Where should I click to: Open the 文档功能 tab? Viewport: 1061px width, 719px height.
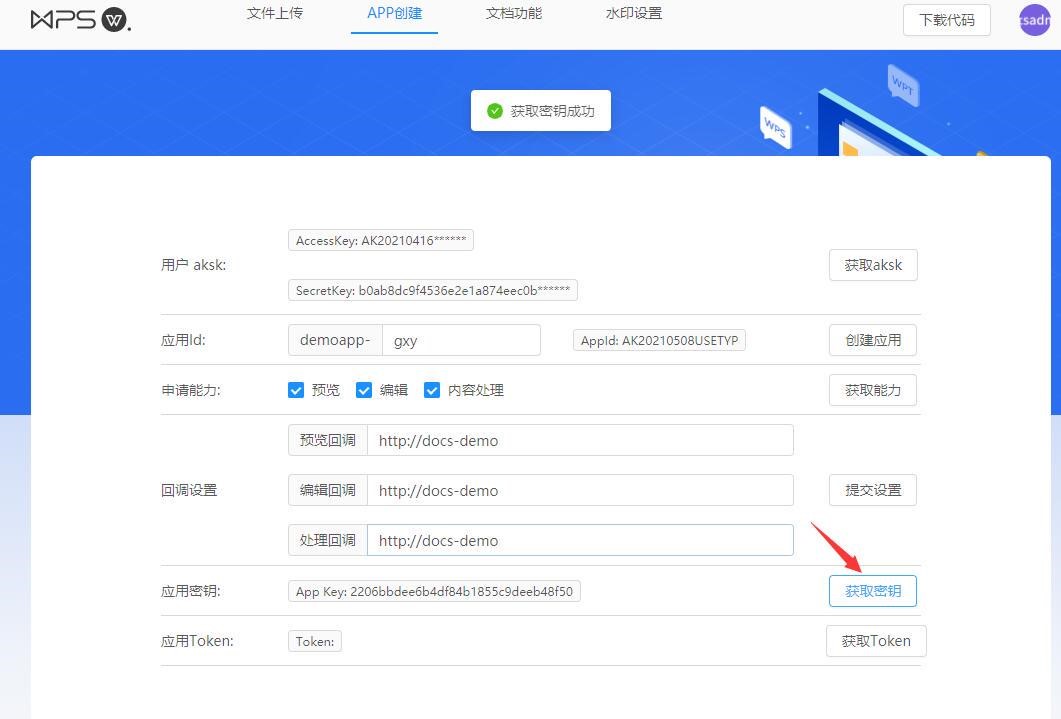click(x=514, y=14)
